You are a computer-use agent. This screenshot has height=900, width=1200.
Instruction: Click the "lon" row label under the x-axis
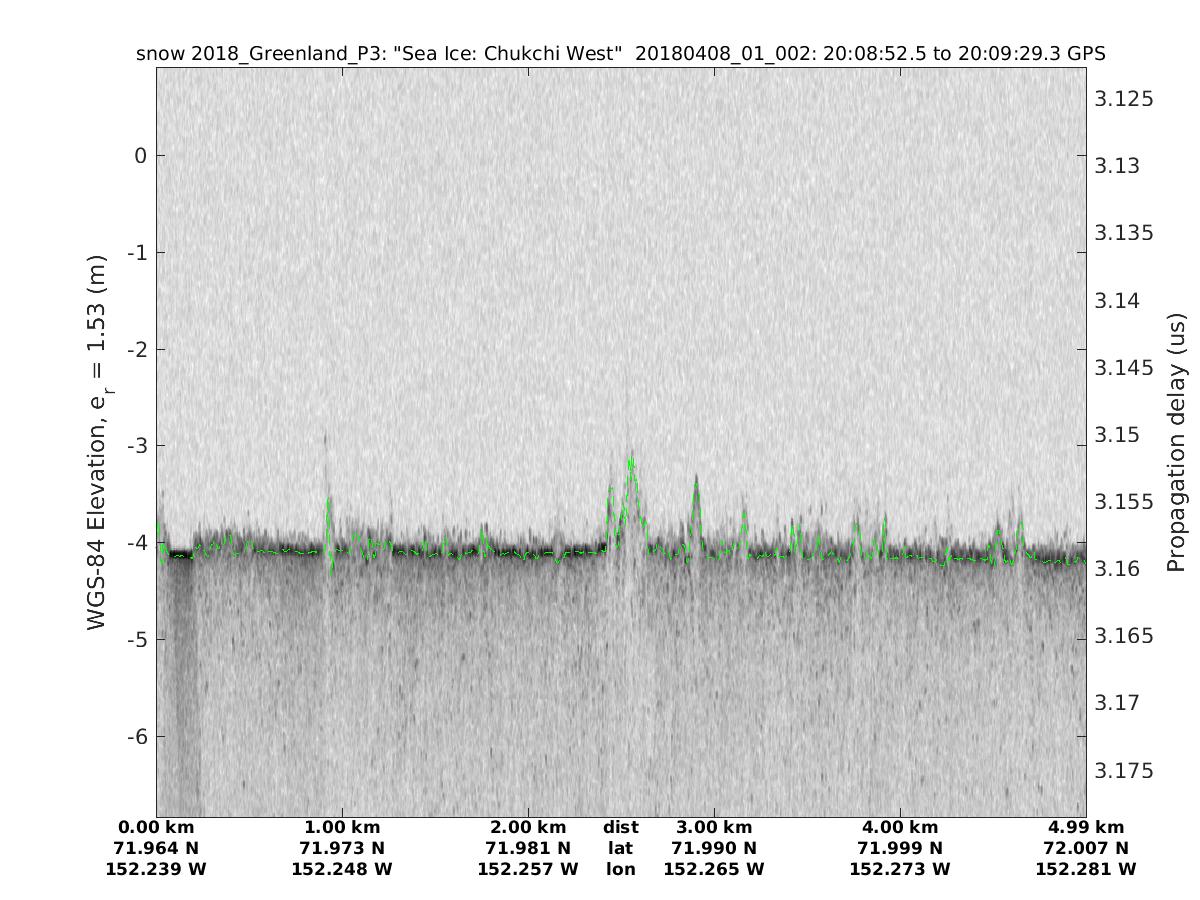[x=621, y=869]
